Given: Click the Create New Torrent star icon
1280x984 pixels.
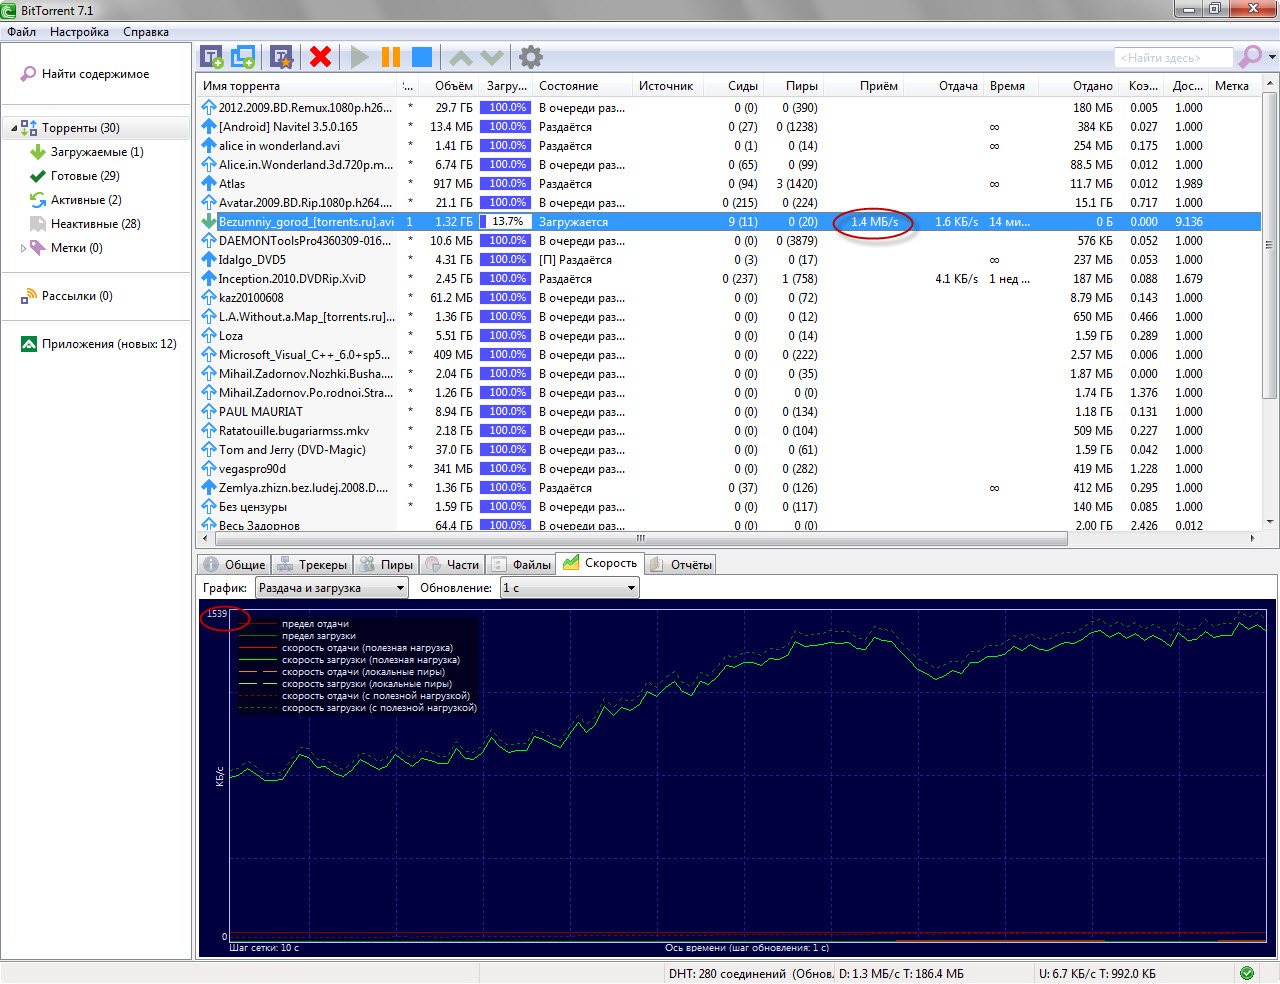Looking at the screenshot, I should point(282,57).
